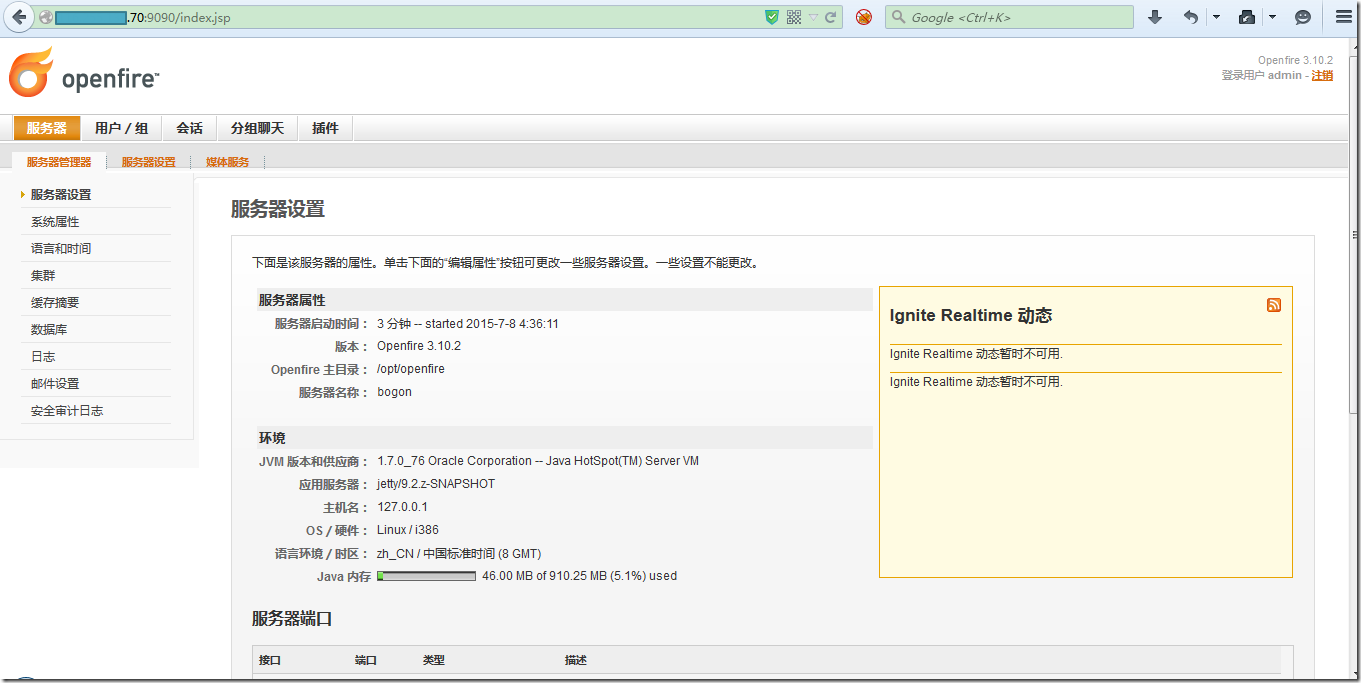Screen dimensions: 1361x683
Task: Click the 描述 column header
Action: point(575,660)
